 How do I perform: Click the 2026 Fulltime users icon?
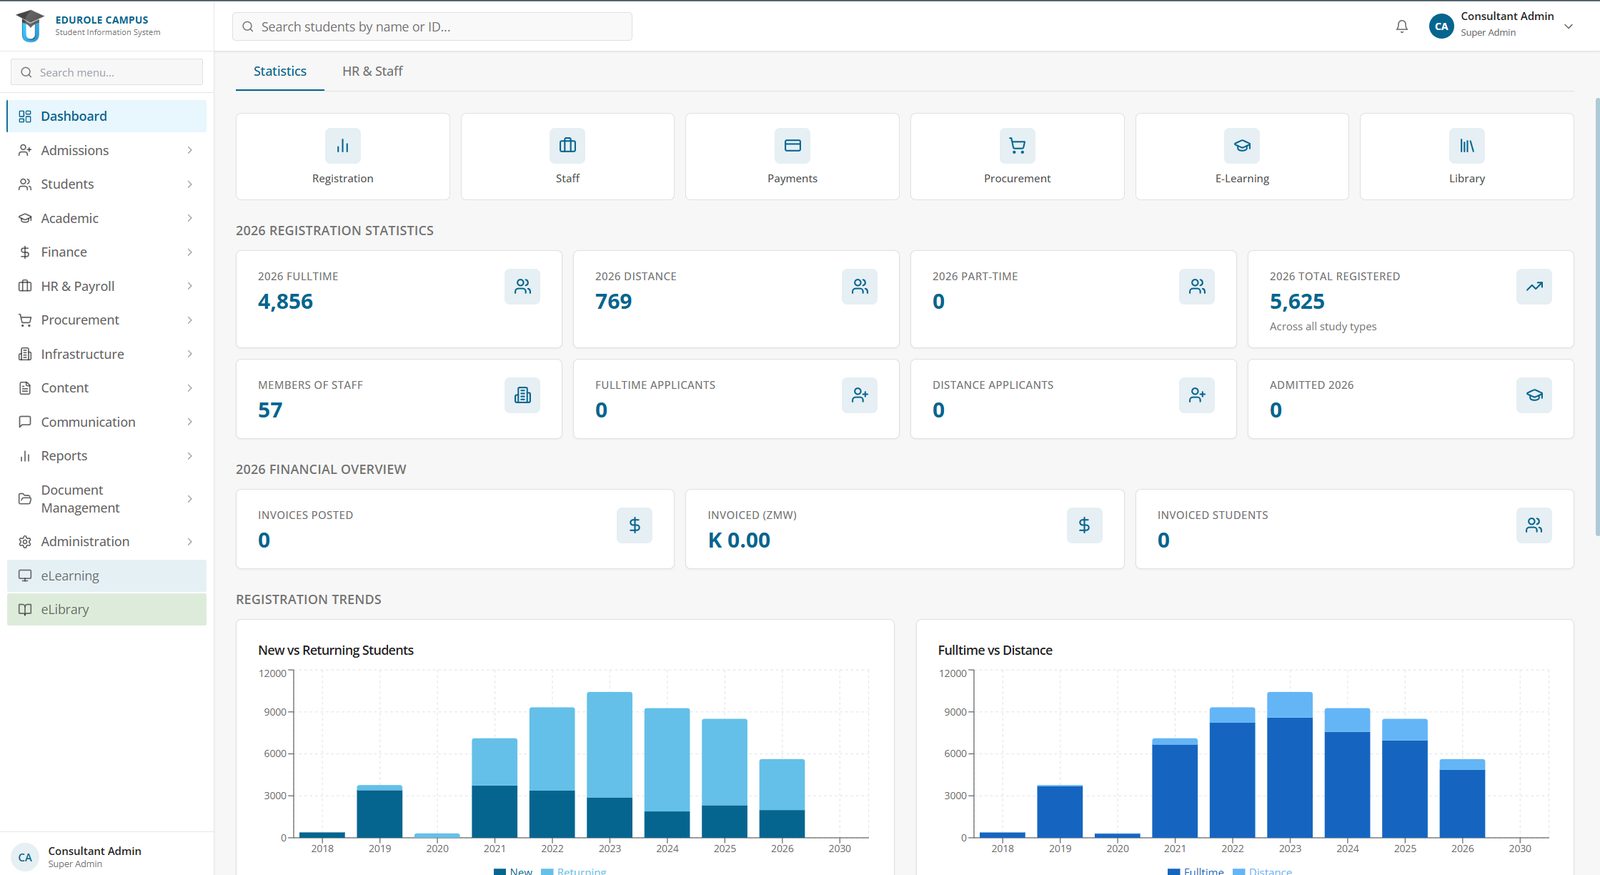coord(523,287)
